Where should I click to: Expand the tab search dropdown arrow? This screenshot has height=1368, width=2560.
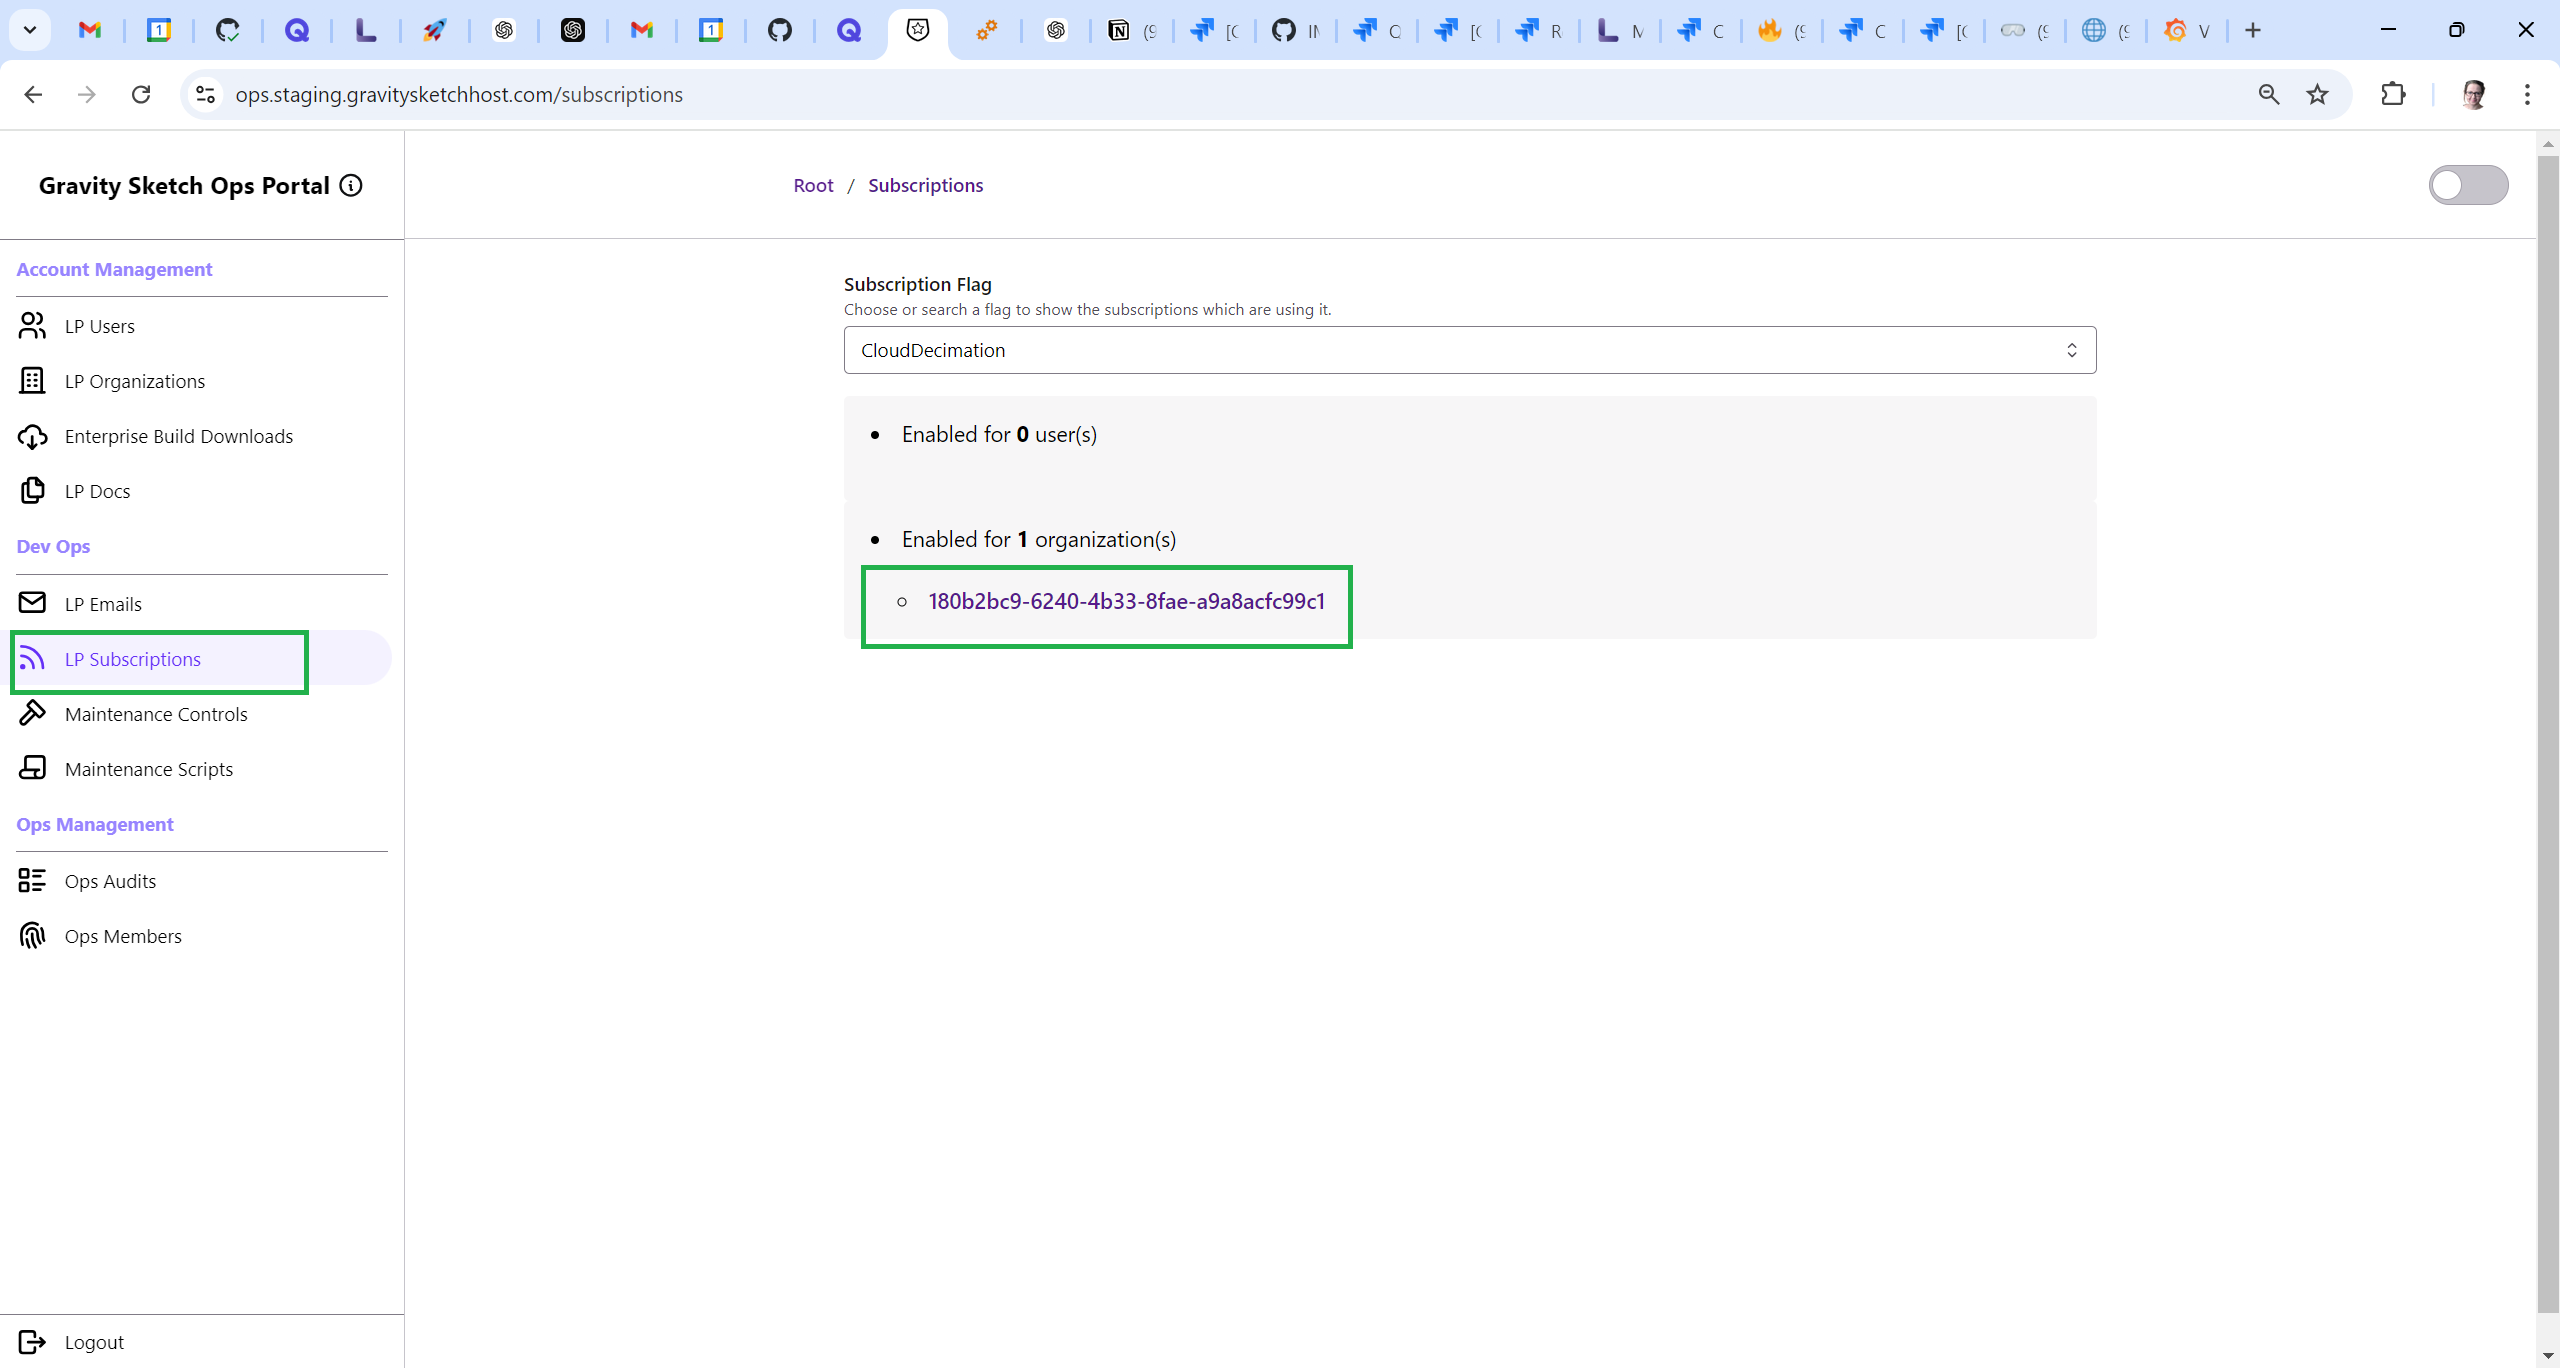[x=30, y=30]
